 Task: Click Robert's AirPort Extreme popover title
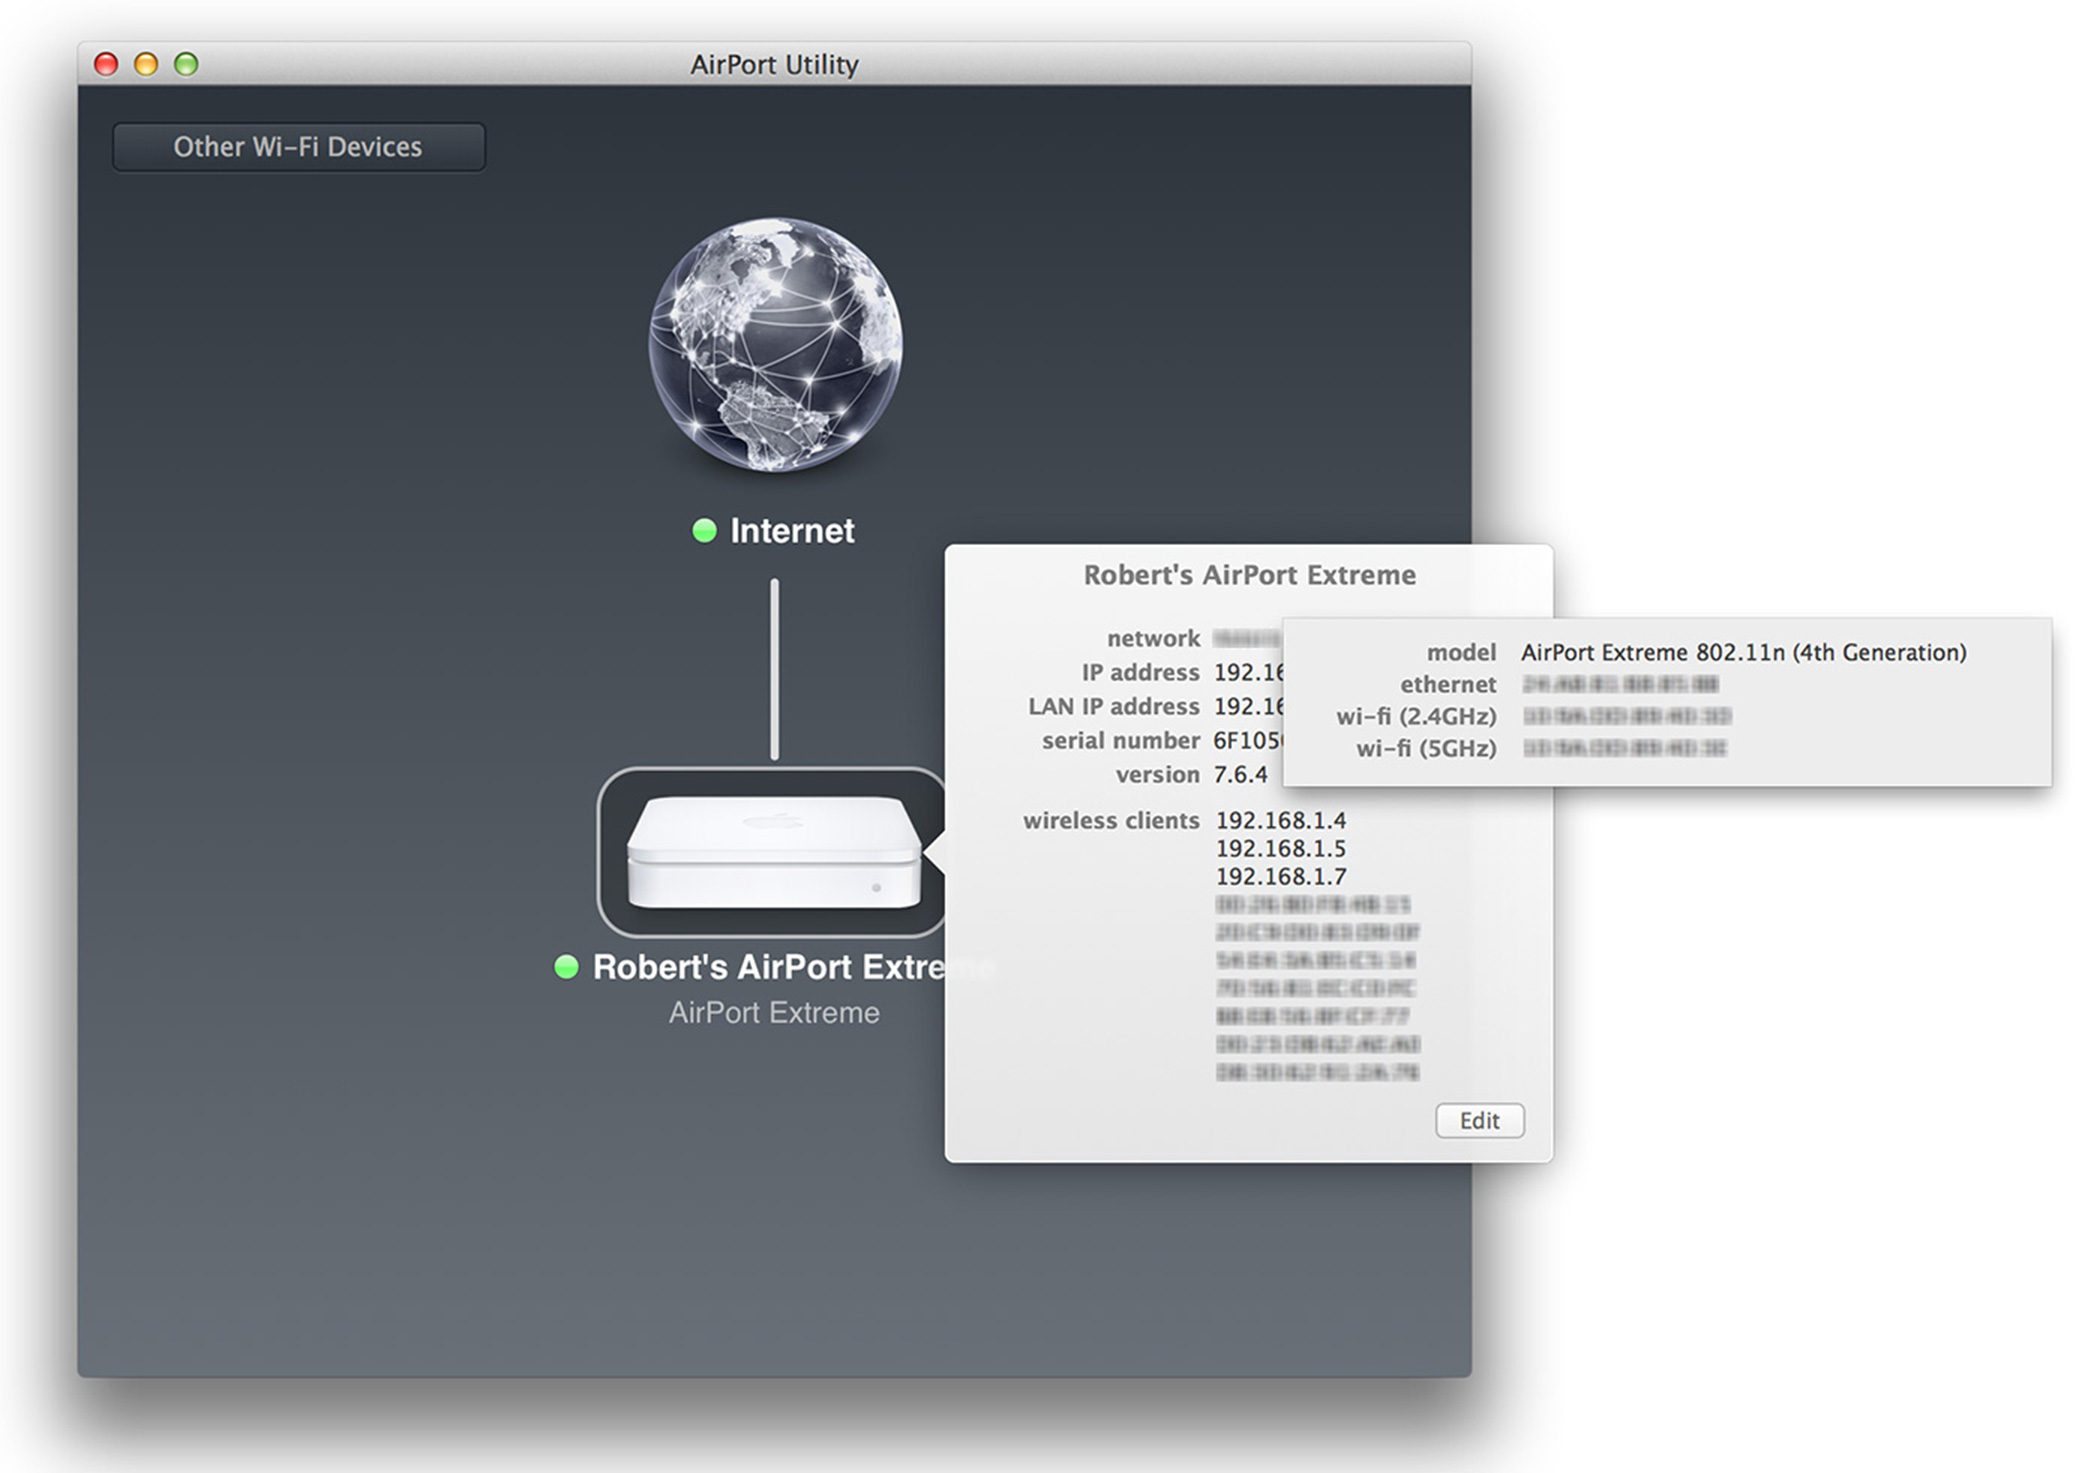click(1250, 575)
